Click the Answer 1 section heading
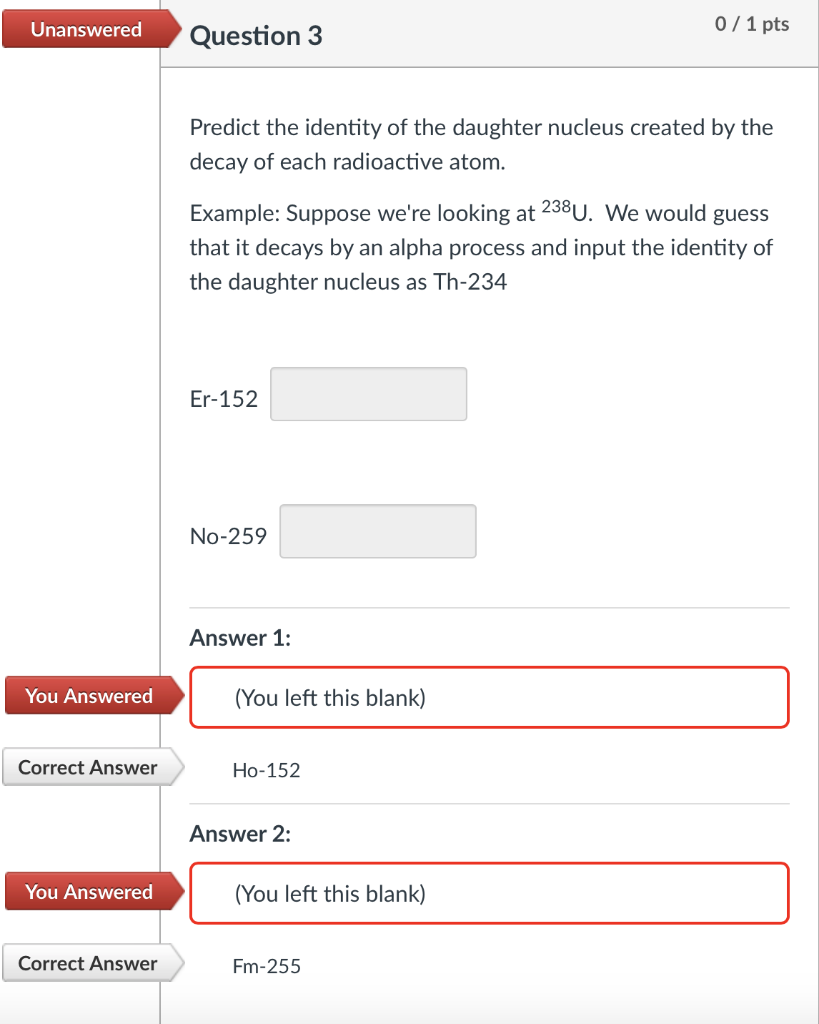This screenshot has width=819, height=1024. (x=240, y=637)
